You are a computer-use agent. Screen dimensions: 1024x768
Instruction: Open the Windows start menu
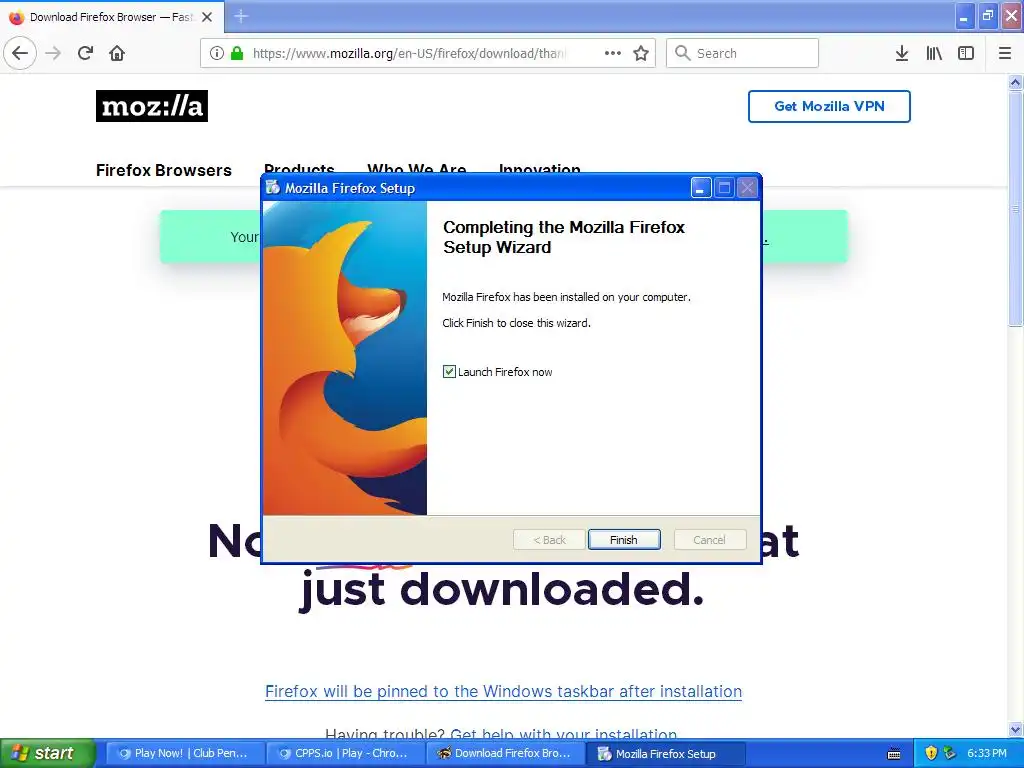click(47, 753)
